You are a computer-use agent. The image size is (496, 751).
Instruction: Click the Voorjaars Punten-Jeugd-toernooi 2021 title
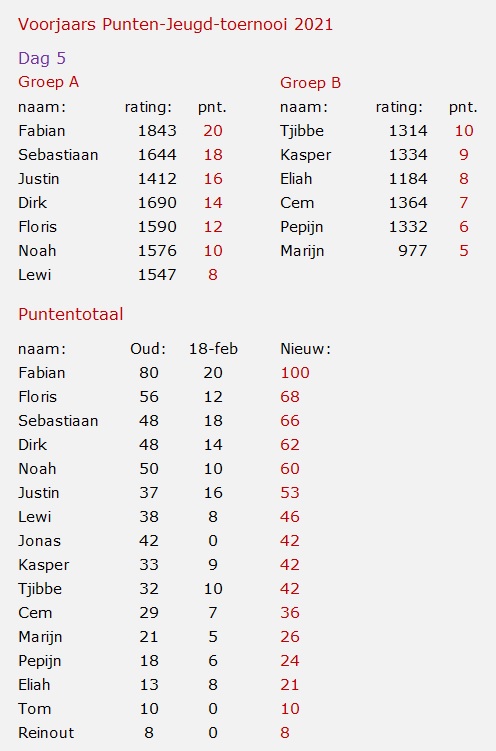click(175, 24)
